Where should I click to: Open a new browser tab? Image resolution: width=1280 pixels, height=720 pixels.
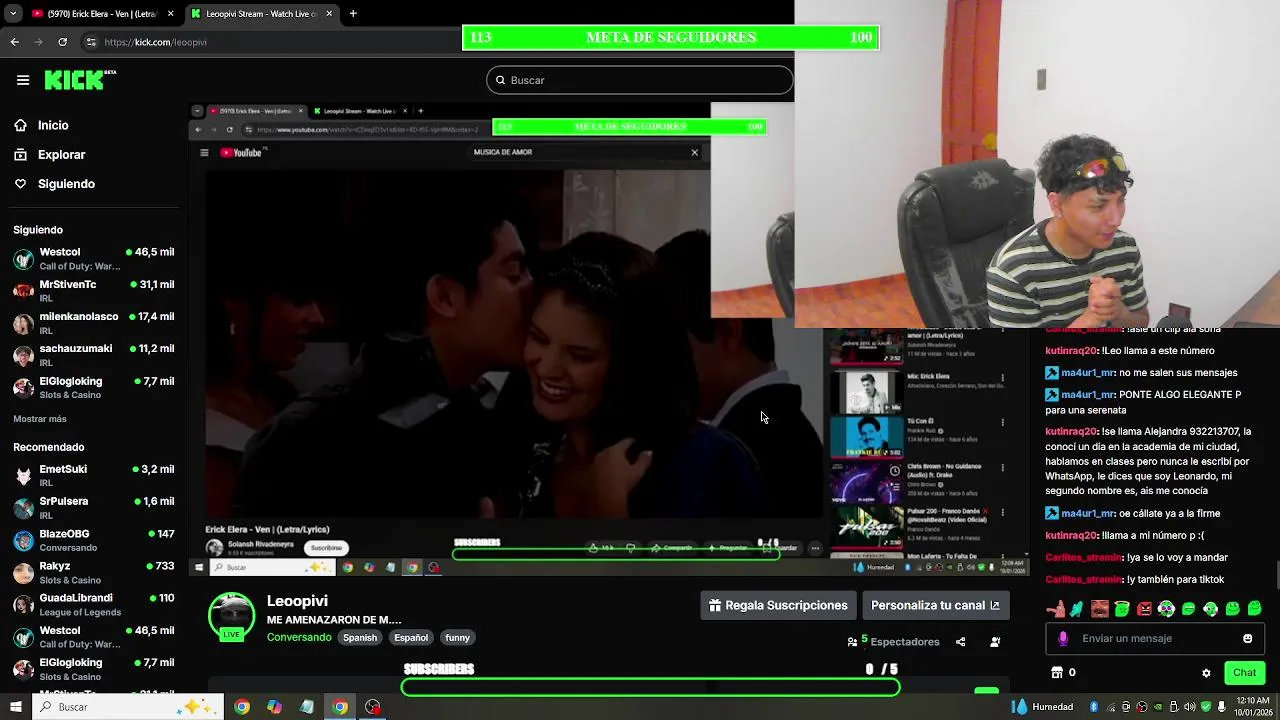tap(353, 14)
